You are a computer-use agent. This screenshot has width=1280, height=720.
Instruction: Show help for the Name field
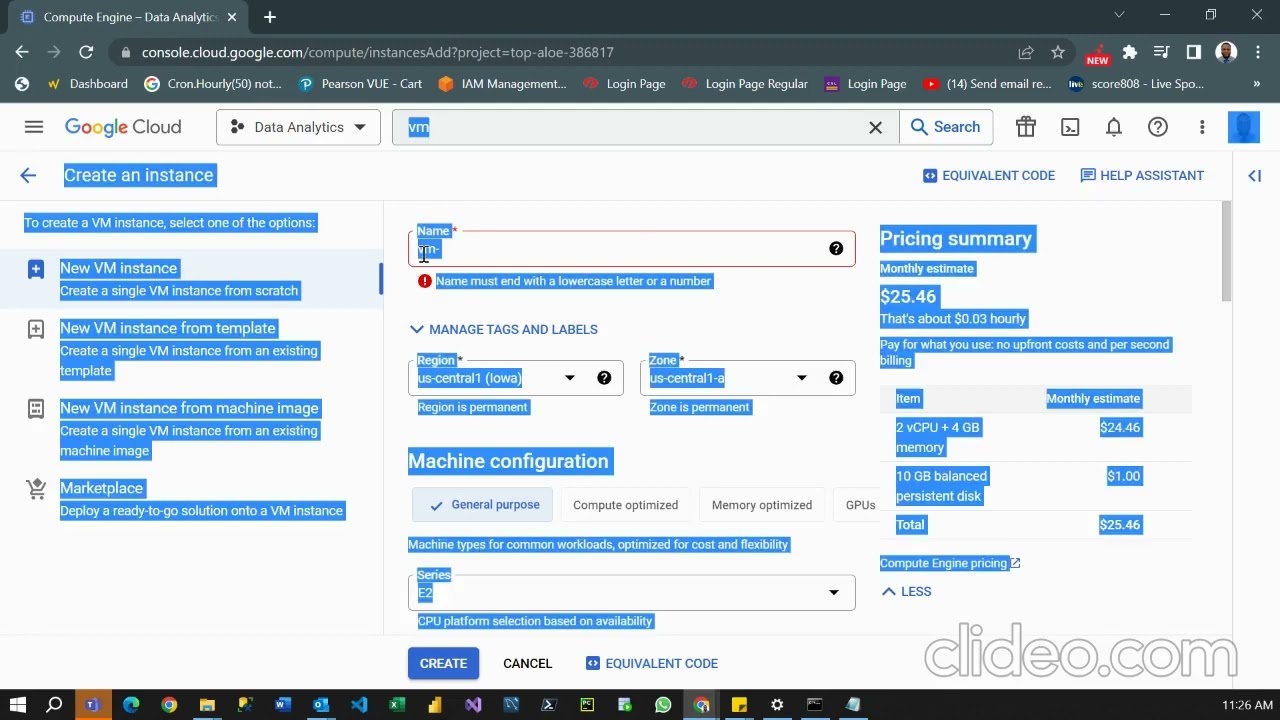pyautogui.click(x=836, y=249)
